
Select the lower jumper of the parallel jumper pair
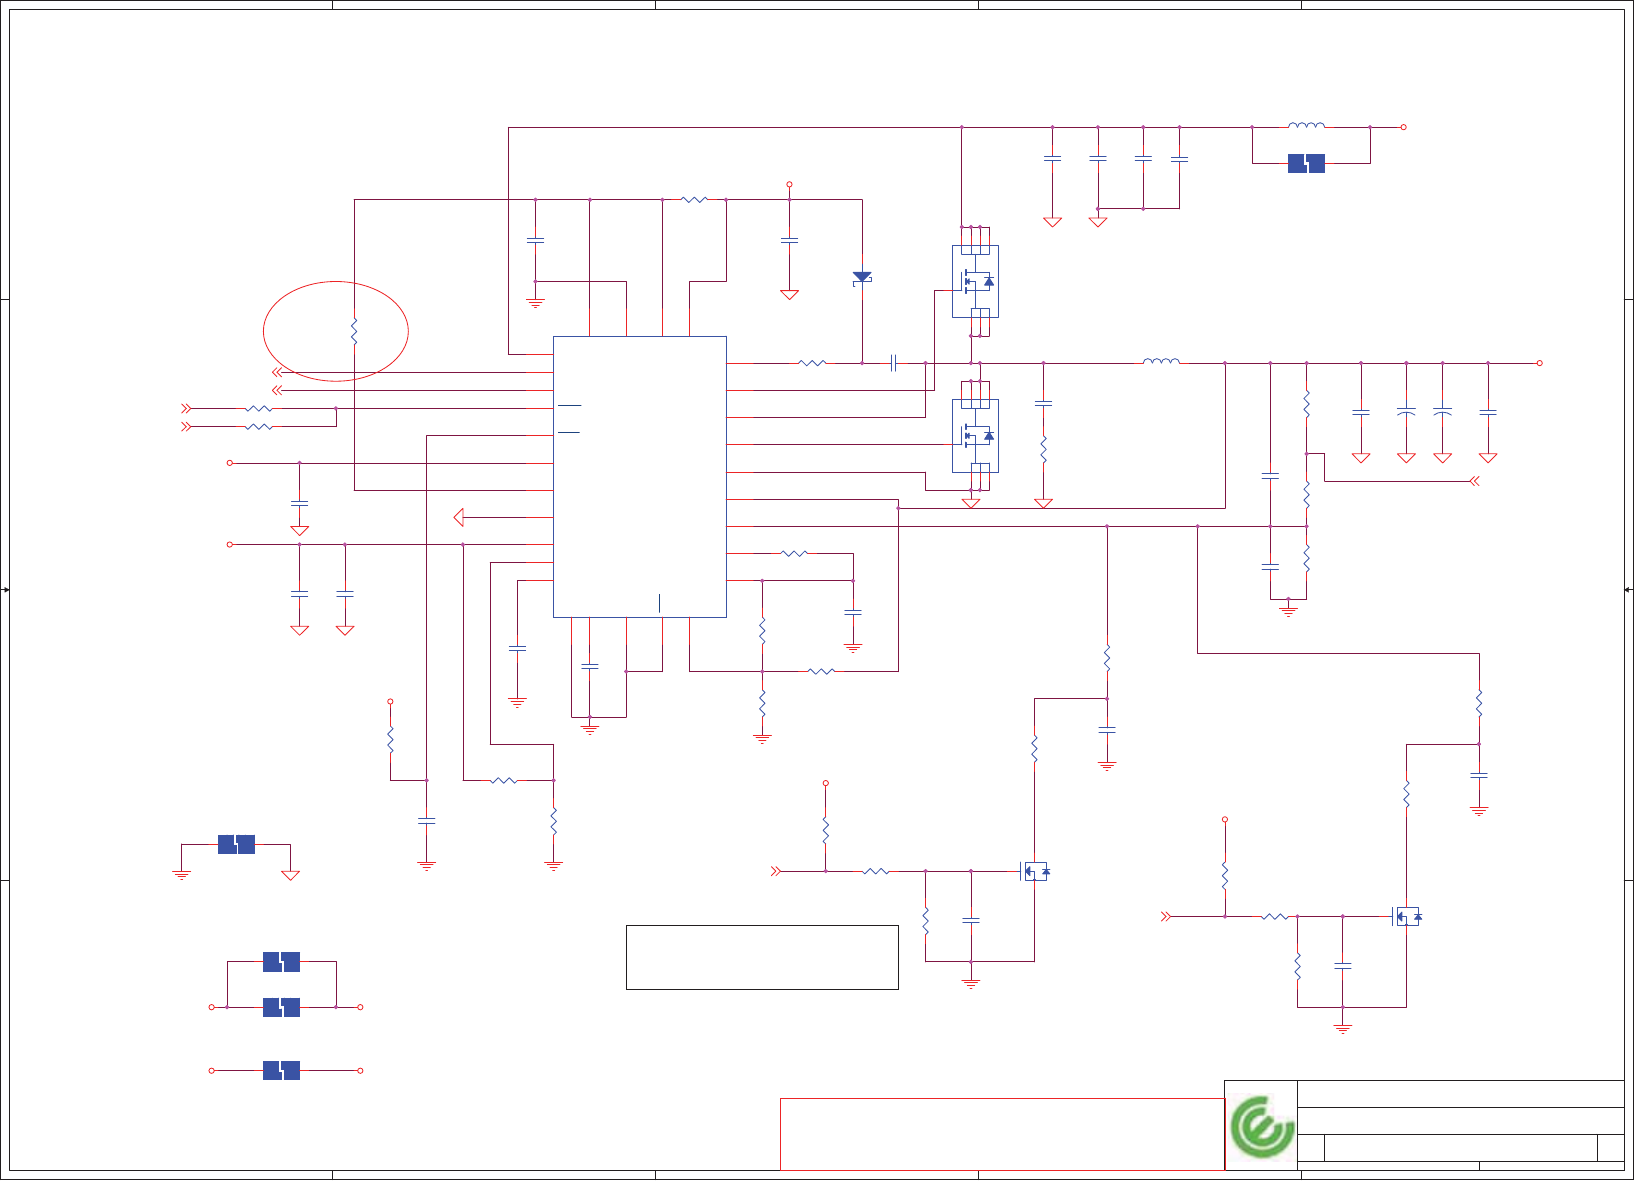pos(281,1007)
